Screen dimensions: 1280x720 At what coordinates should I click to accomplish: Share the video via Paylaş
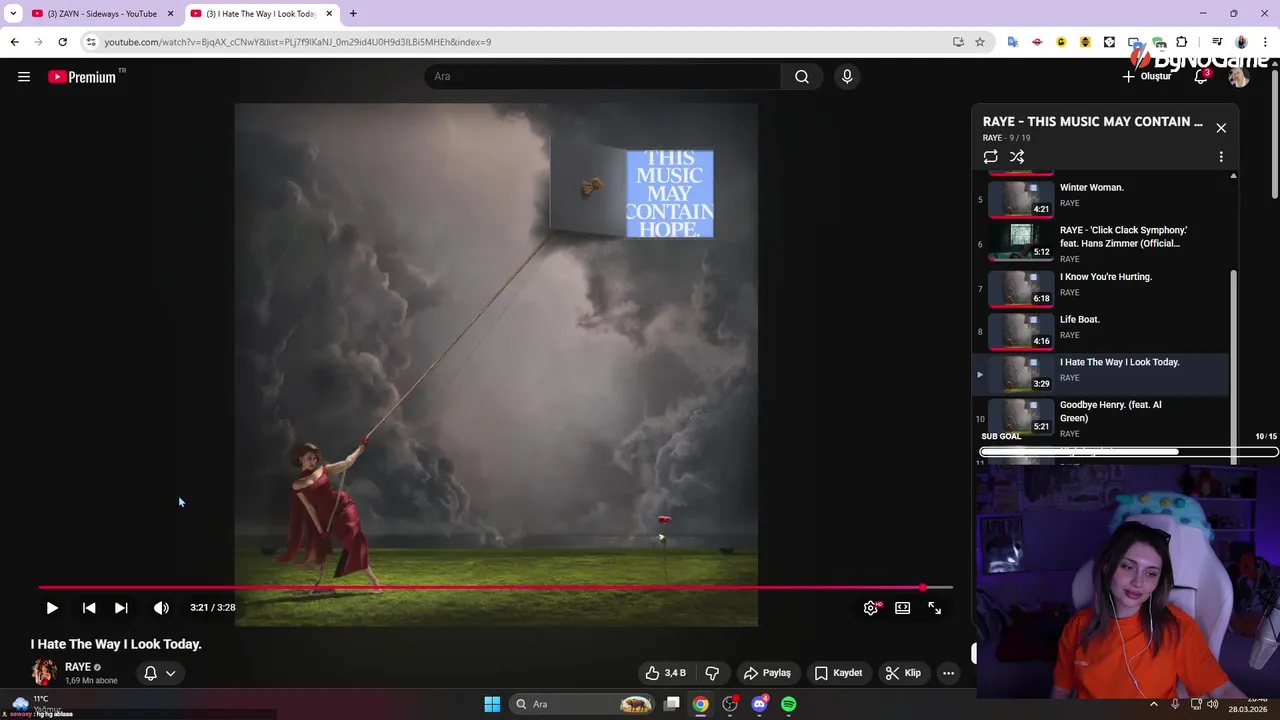767,673
